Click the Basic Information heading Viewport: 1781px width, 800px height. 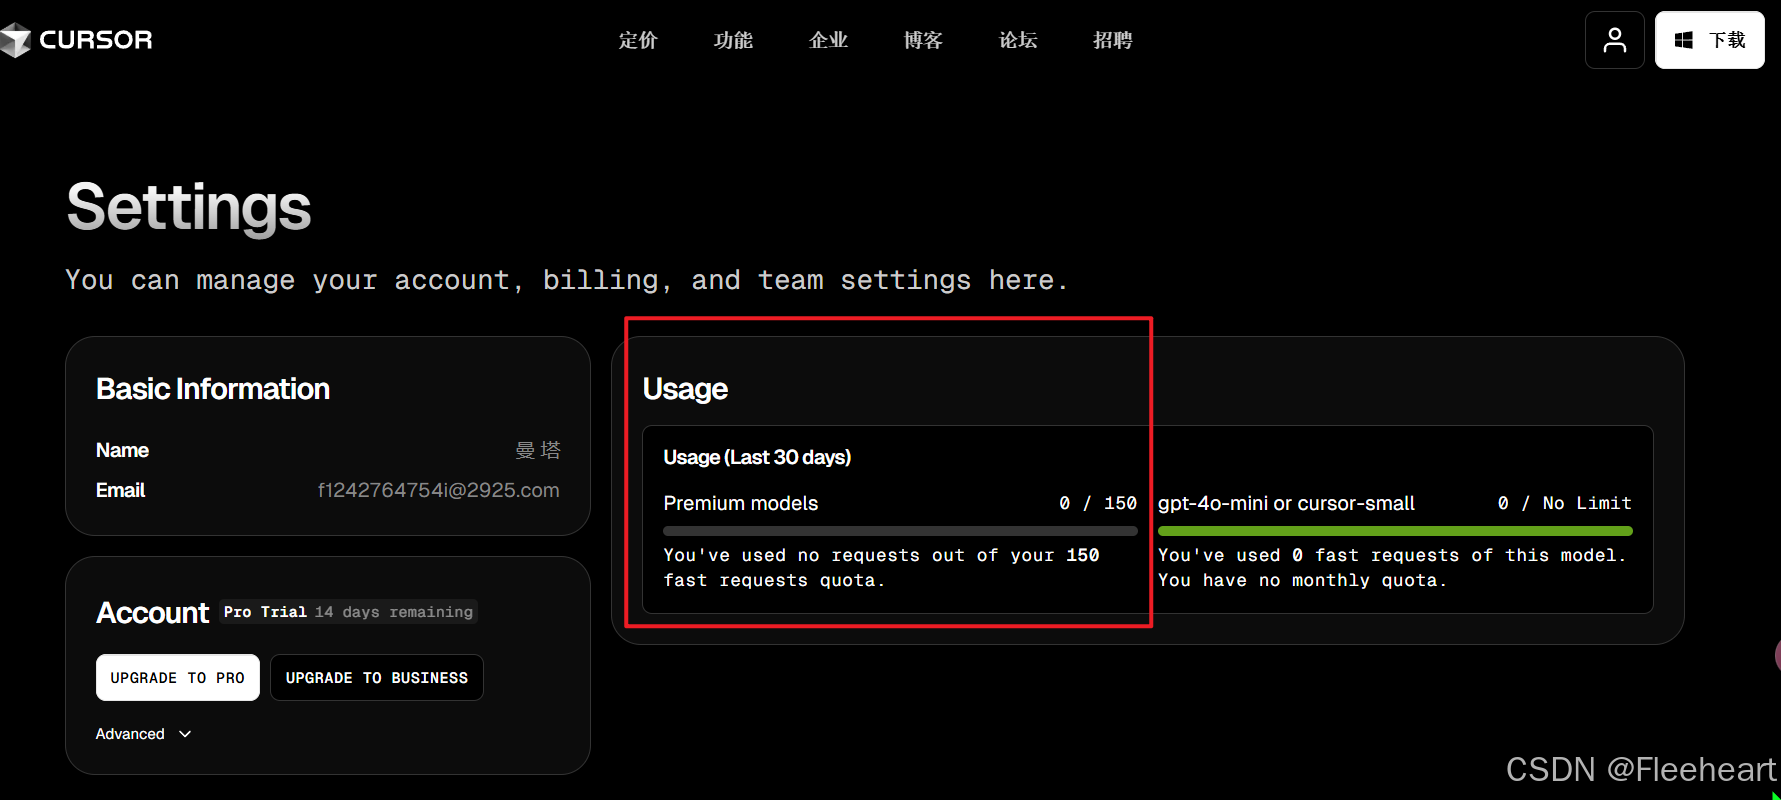point(213,389)
